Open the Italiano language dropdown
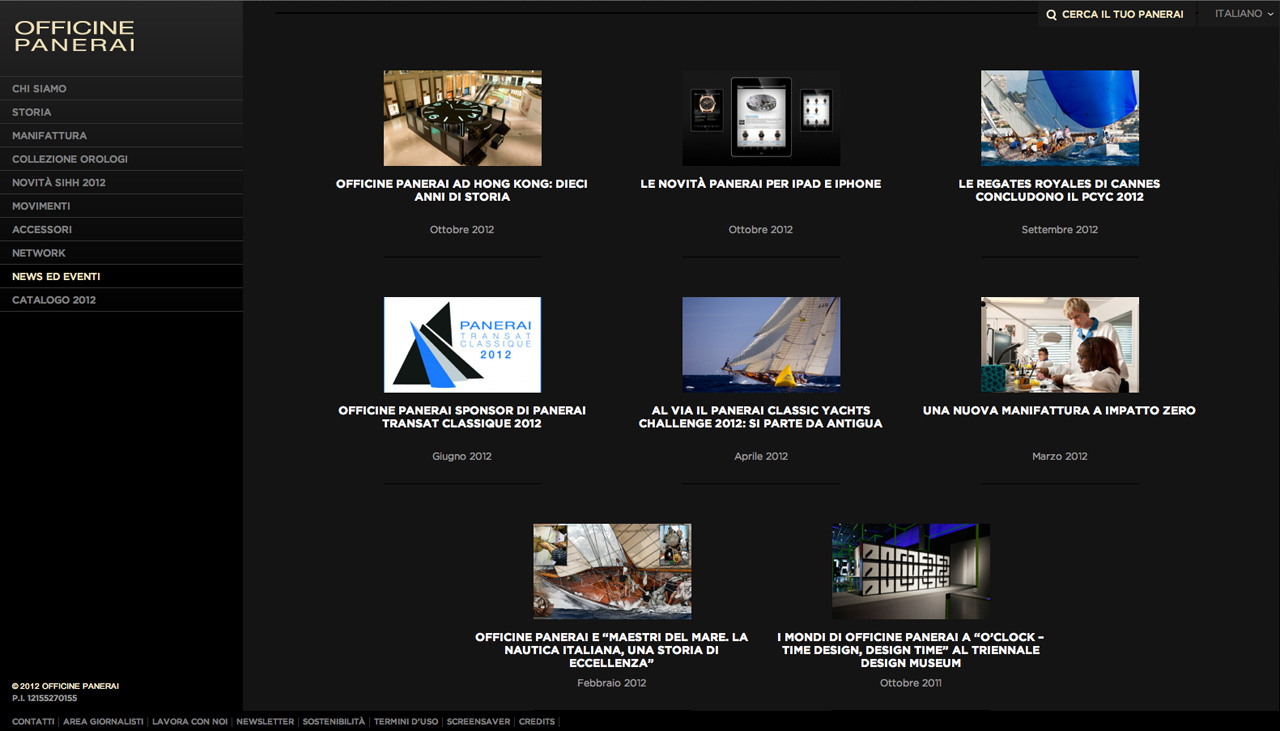1280x731 pixels. click(x=1243, y=14)
